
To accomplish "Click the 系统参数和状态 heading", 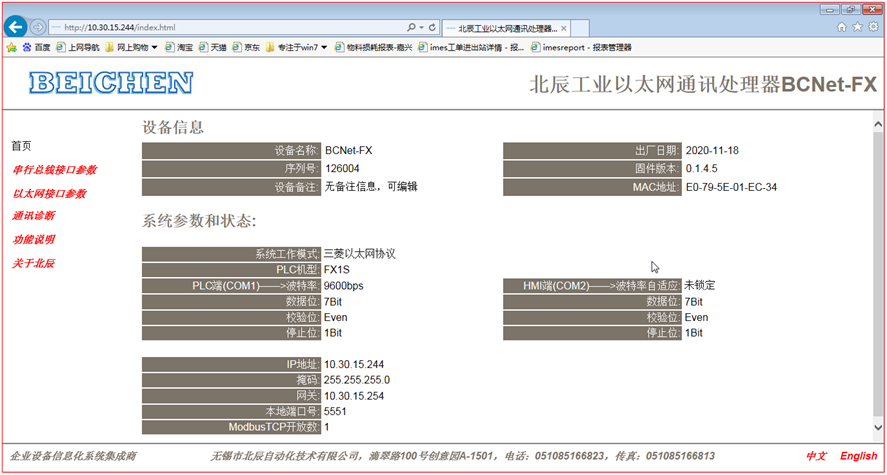I will tap(199, 221).
